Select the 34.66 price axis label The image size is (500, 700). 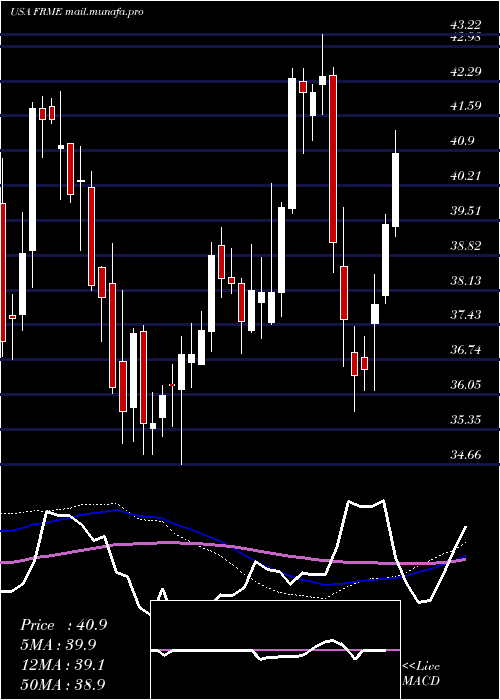pos(466,455)
